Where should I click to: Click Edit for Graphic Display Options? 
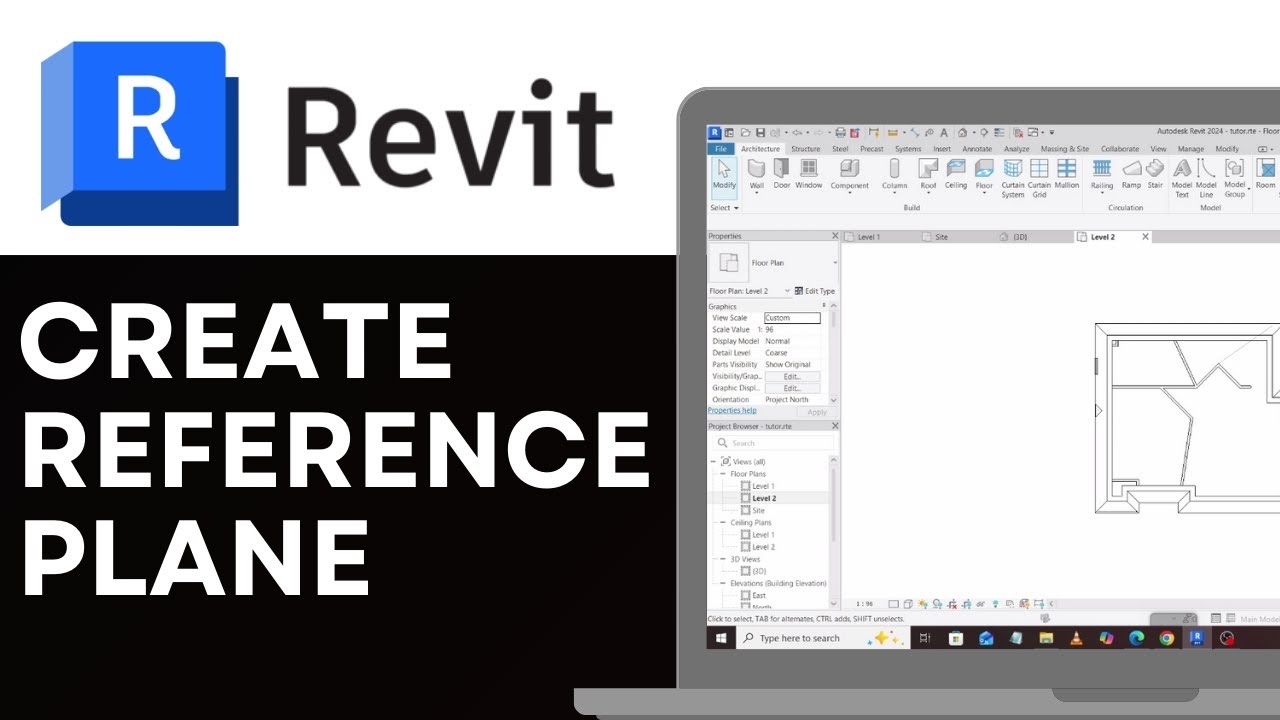[x=792, y=388]
